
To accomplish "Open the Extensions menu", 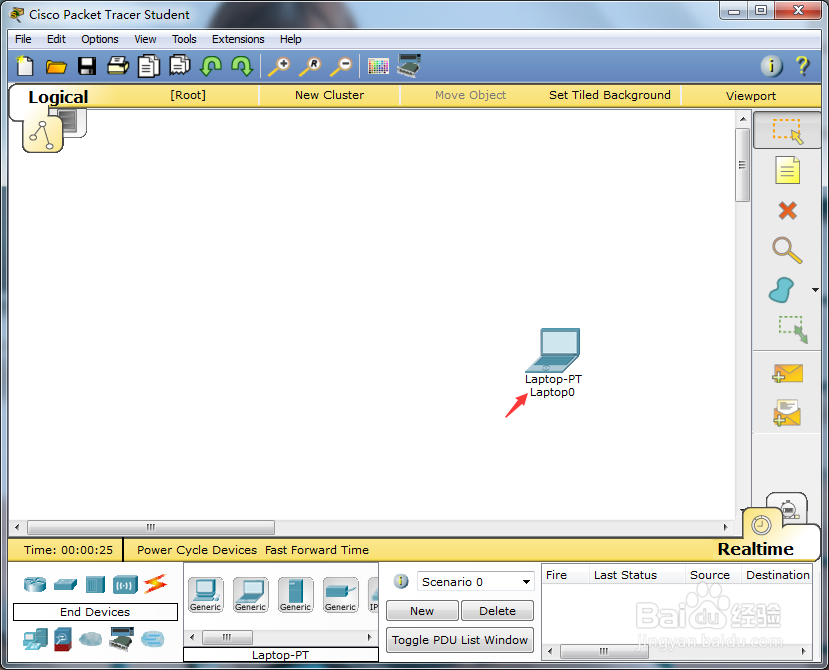I will (238, 39).
